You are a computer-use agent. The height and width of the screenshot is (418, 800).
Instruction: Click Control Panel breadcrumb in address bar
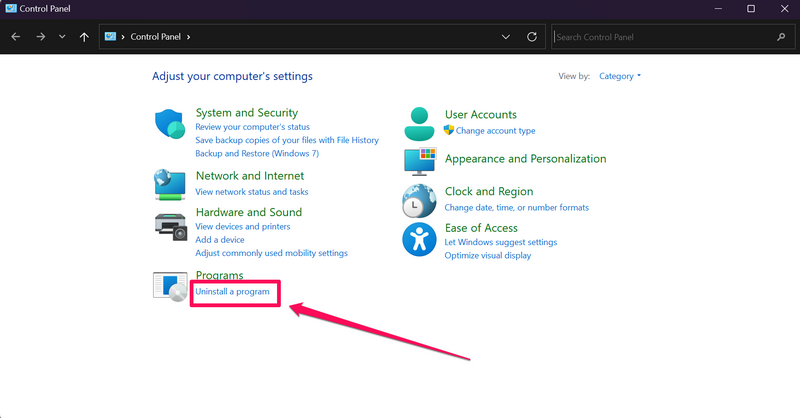pyautogui.click(x=157, y=37)
